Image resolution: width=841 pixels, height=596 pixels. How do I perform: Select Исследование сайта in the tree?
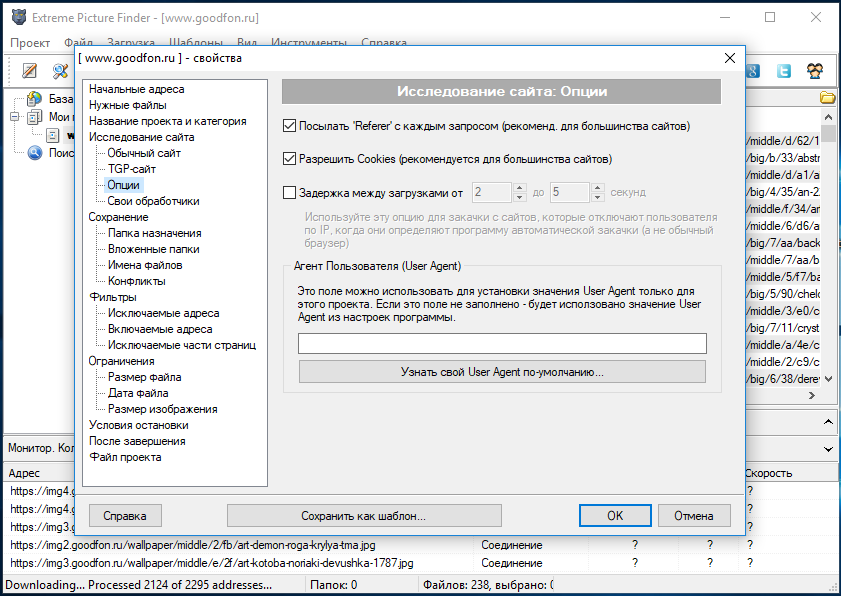click(142, 137)
